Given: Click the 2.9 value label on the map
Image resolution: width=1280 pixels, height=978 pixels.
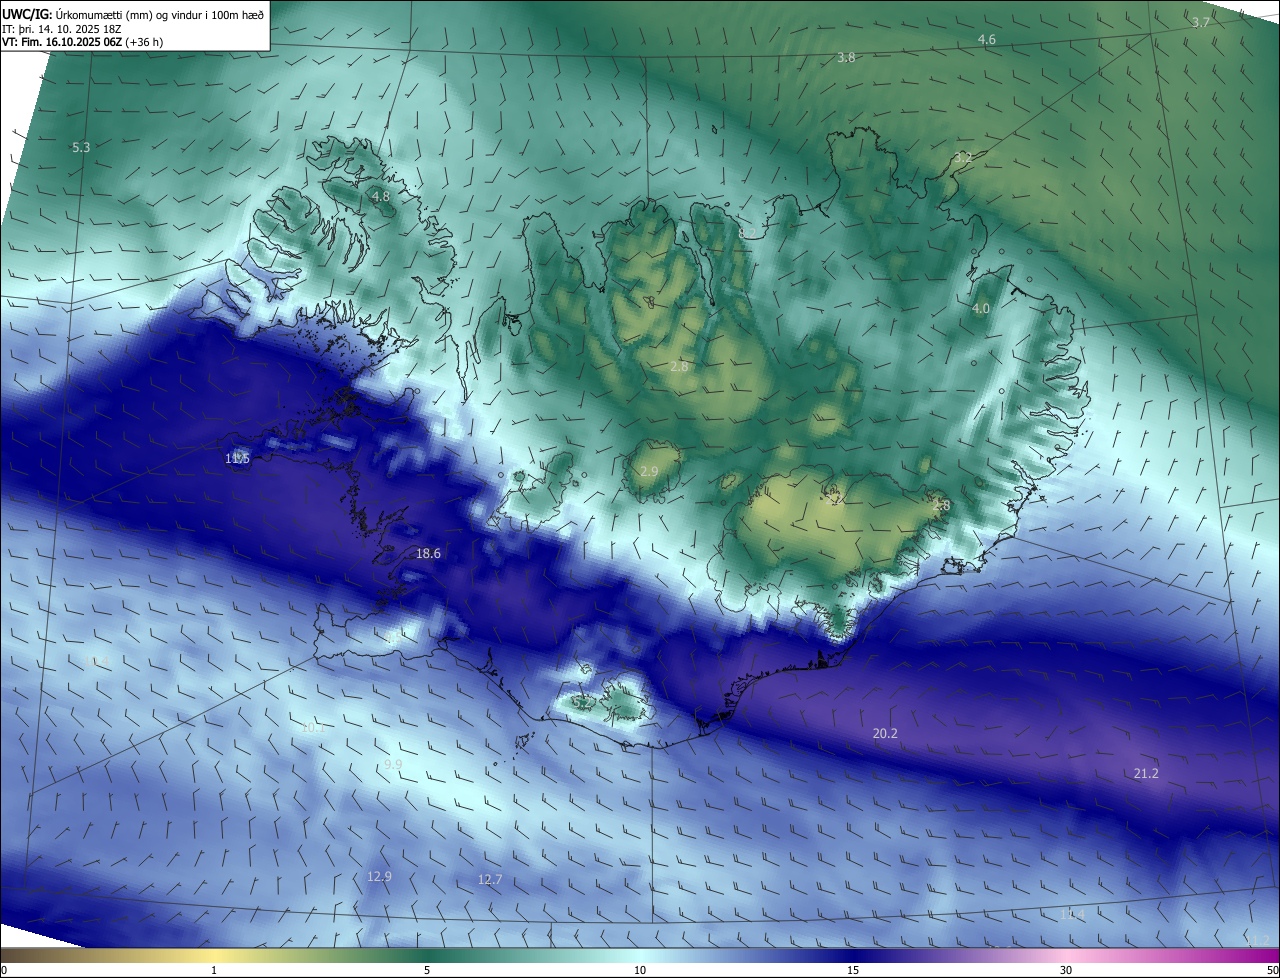Looking at the screenshot, I should pos(649,471).
